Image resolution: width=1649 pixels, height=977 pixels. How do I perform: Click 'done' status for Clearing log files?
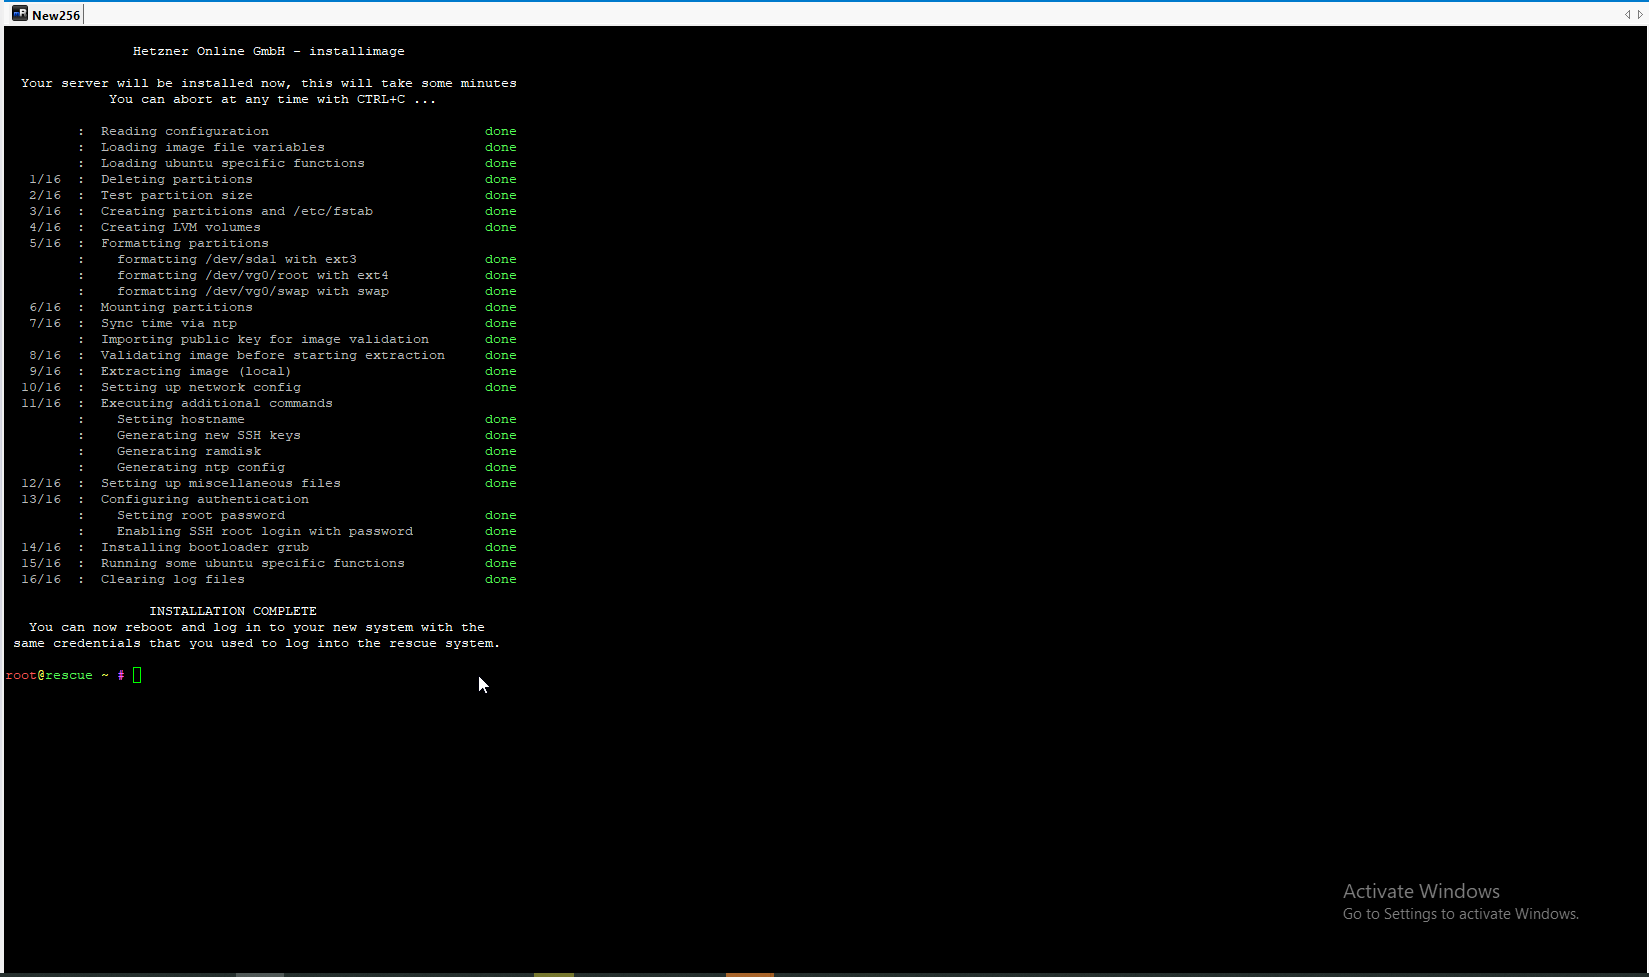coord(501,579)
